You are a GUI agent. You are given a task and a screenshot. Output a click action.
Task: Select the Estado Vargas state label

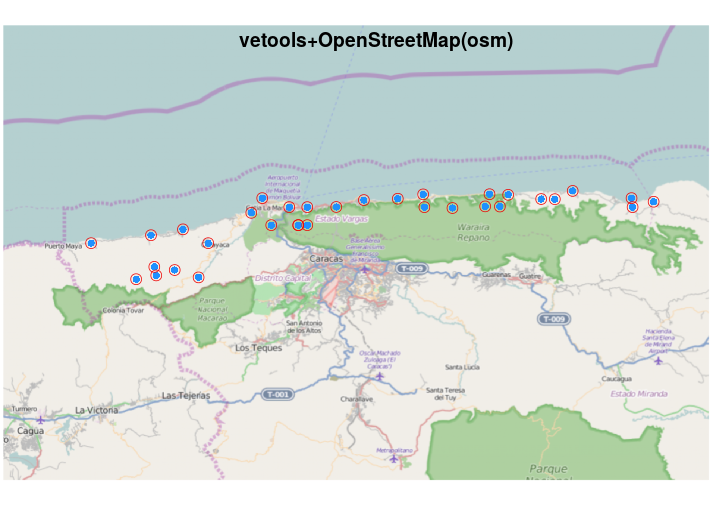coord(341,218)
